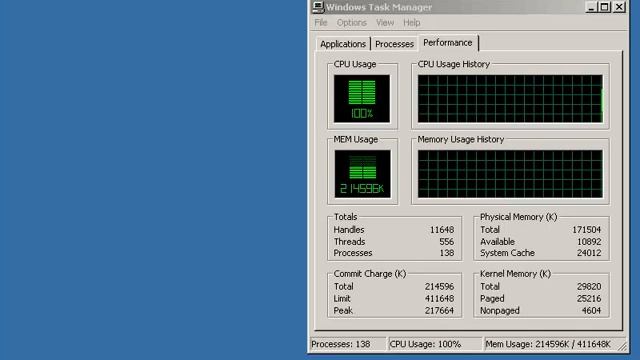Open the View menu
Image resolution: width=640 pixels, height=360 pixels.
tap(384, 23)
